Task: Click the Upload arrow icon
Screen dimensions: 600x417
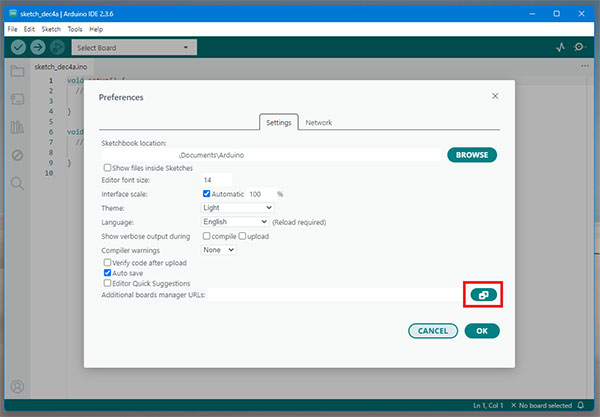Action: pos(39,47)
